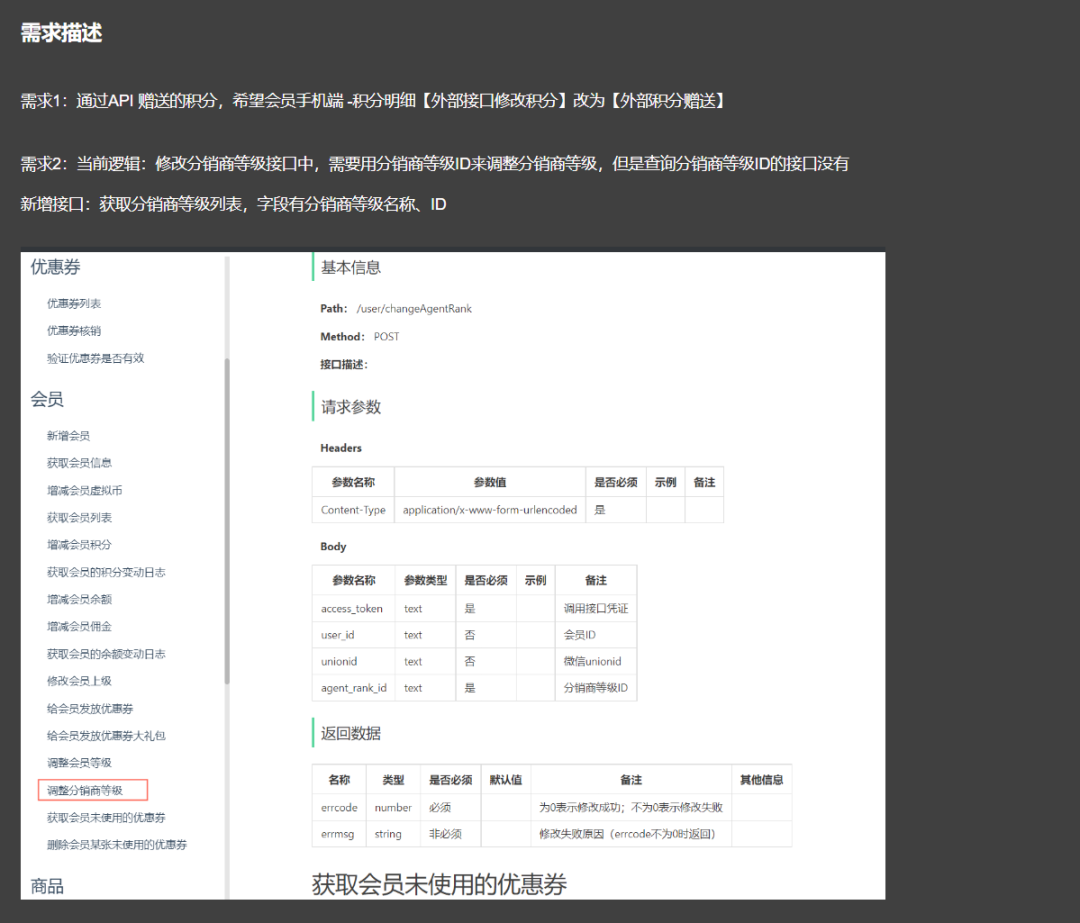This screenshot has width=1080, height=923.
Task: Select 优惠券核销 in the sidebar
Action: tap(74, 331)
